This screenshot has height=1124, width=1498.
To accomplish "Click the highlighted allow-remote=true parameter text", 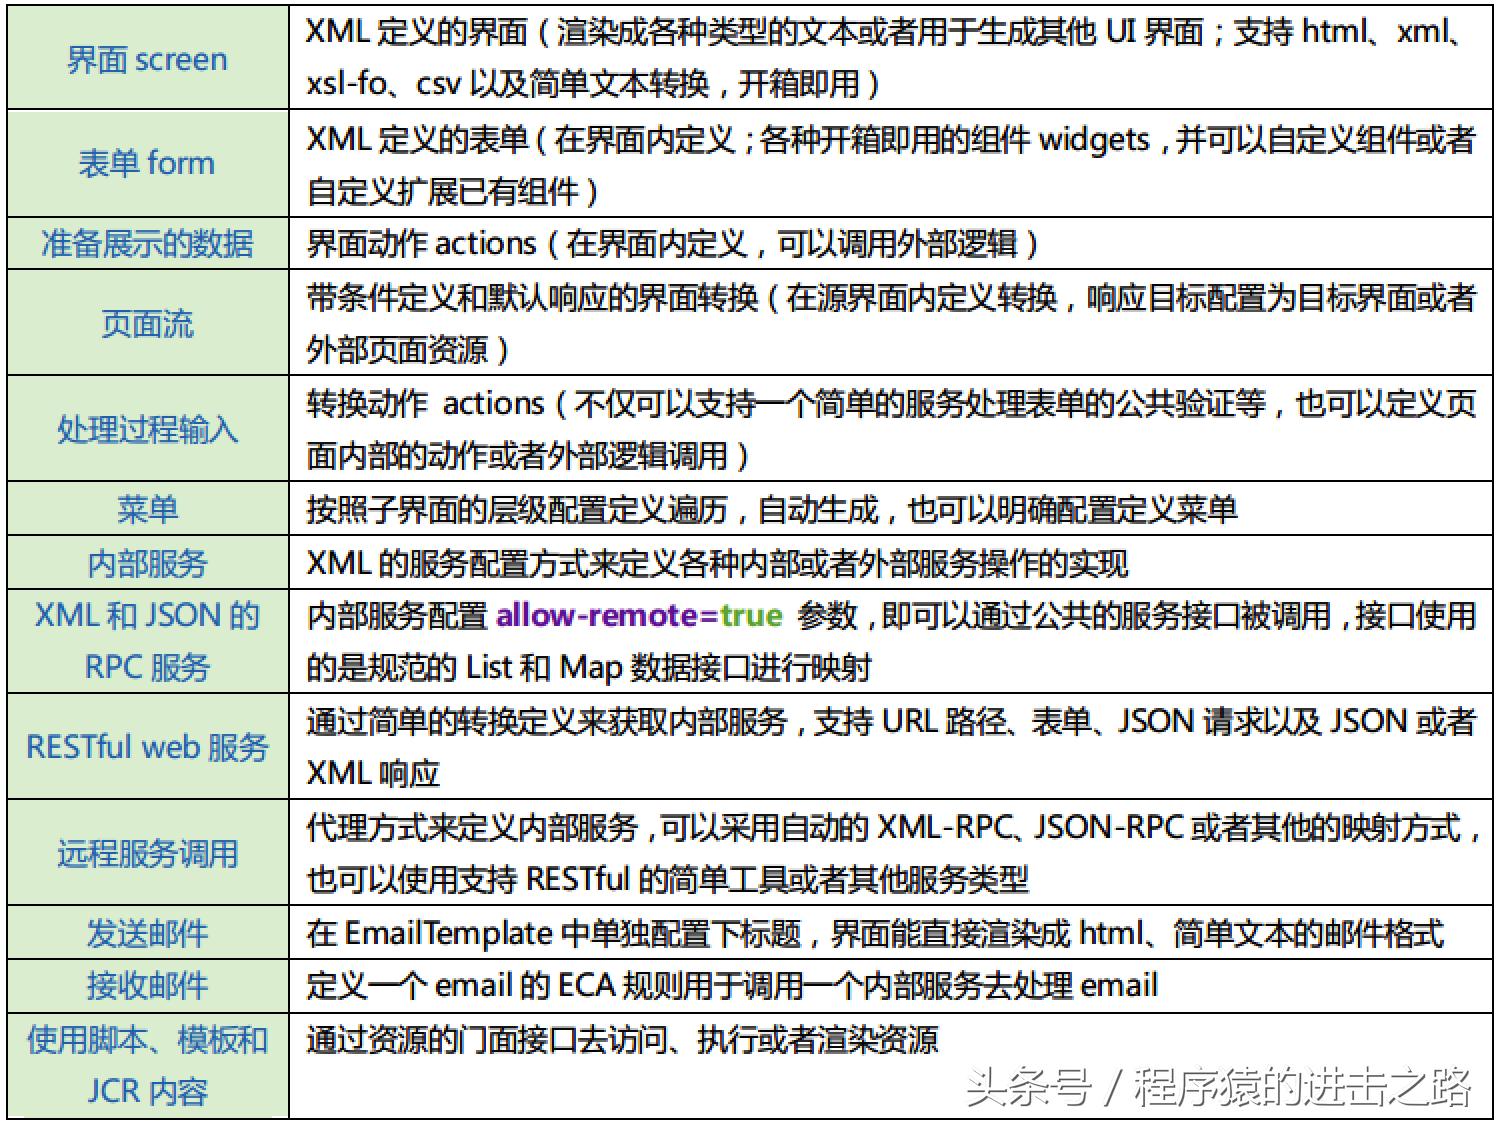I will [640, 615].
